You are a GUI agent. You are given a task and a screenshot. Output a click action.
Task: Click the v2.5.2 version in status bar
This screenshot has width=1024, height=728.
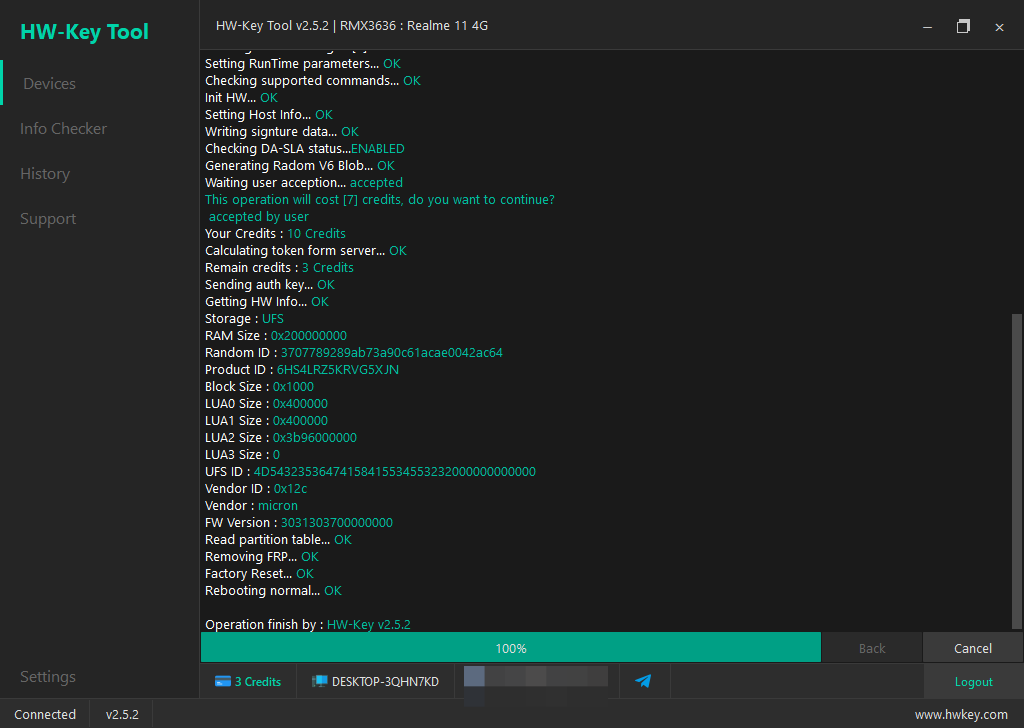point(122,714)
